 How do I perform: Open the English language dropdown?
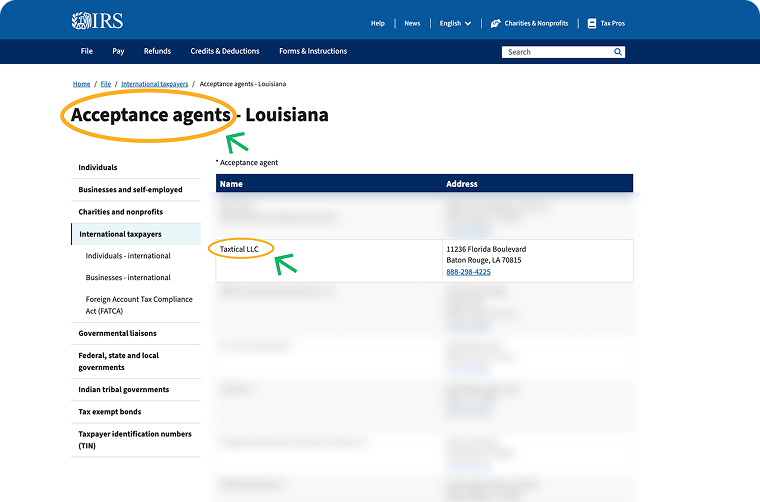pos(455,23)
